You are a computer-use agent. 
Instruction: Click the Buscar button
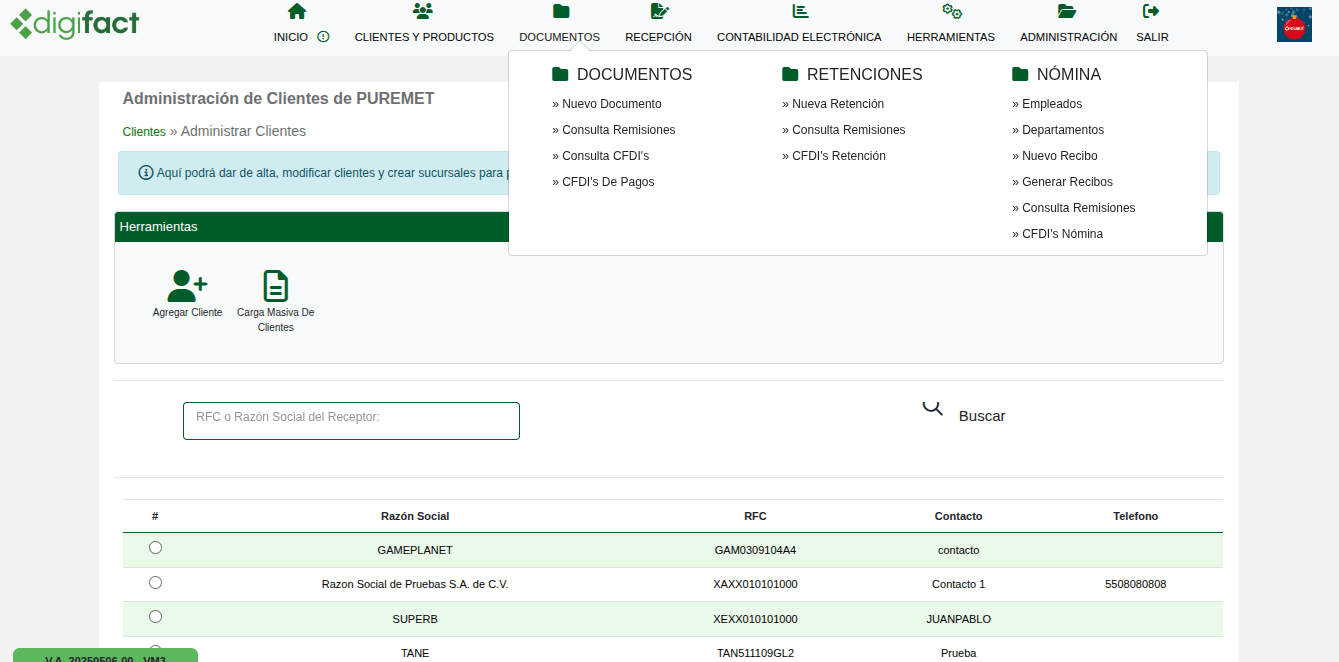tap(982, 416)
